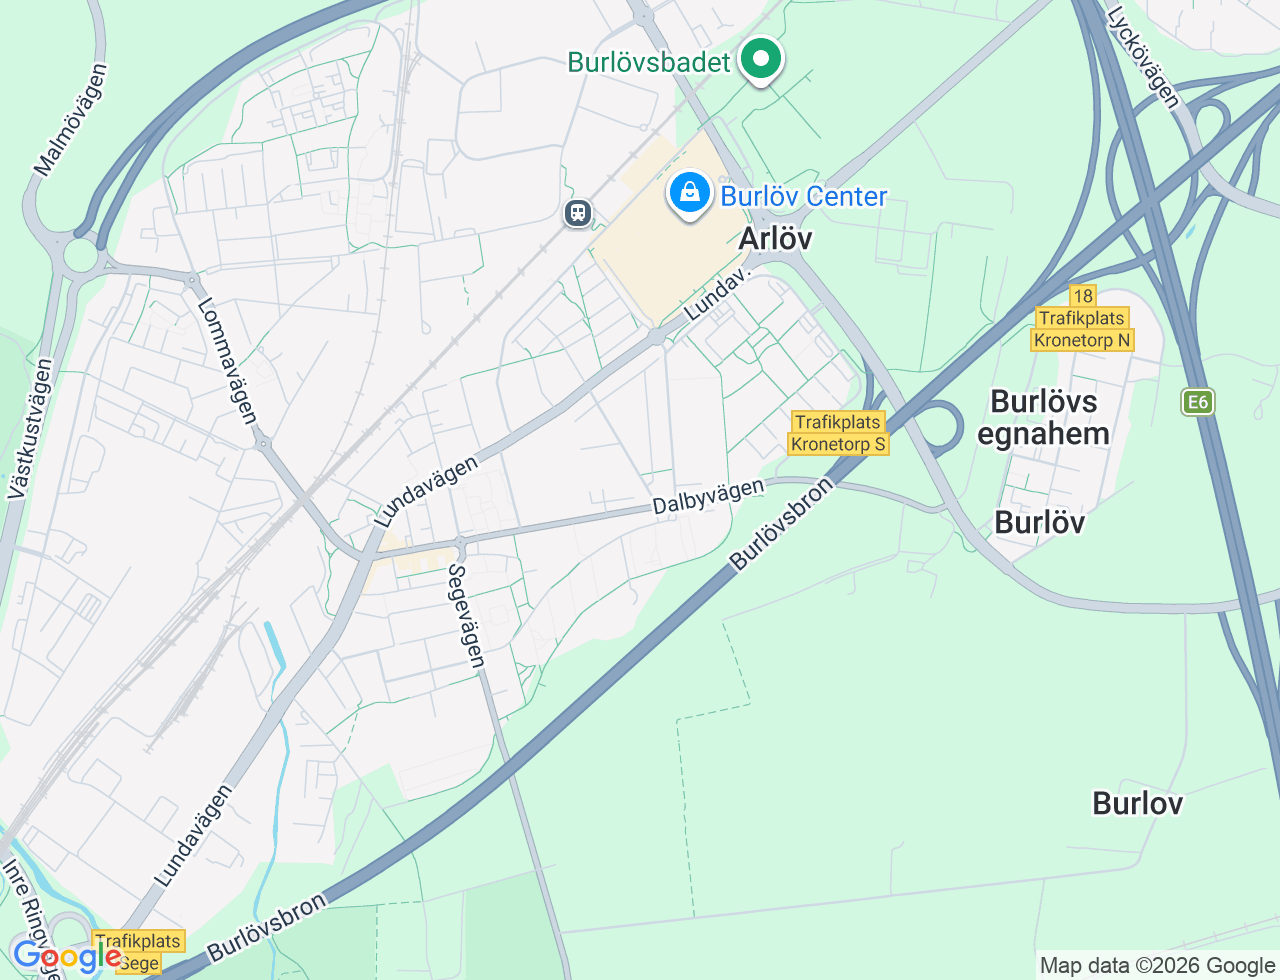Select the Västkustvägen road label
Screen dimensions: 1280x980
coord(29,429)
